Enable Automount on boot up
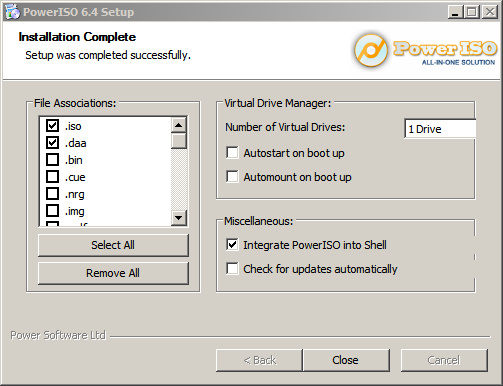 tap(232, 177)
